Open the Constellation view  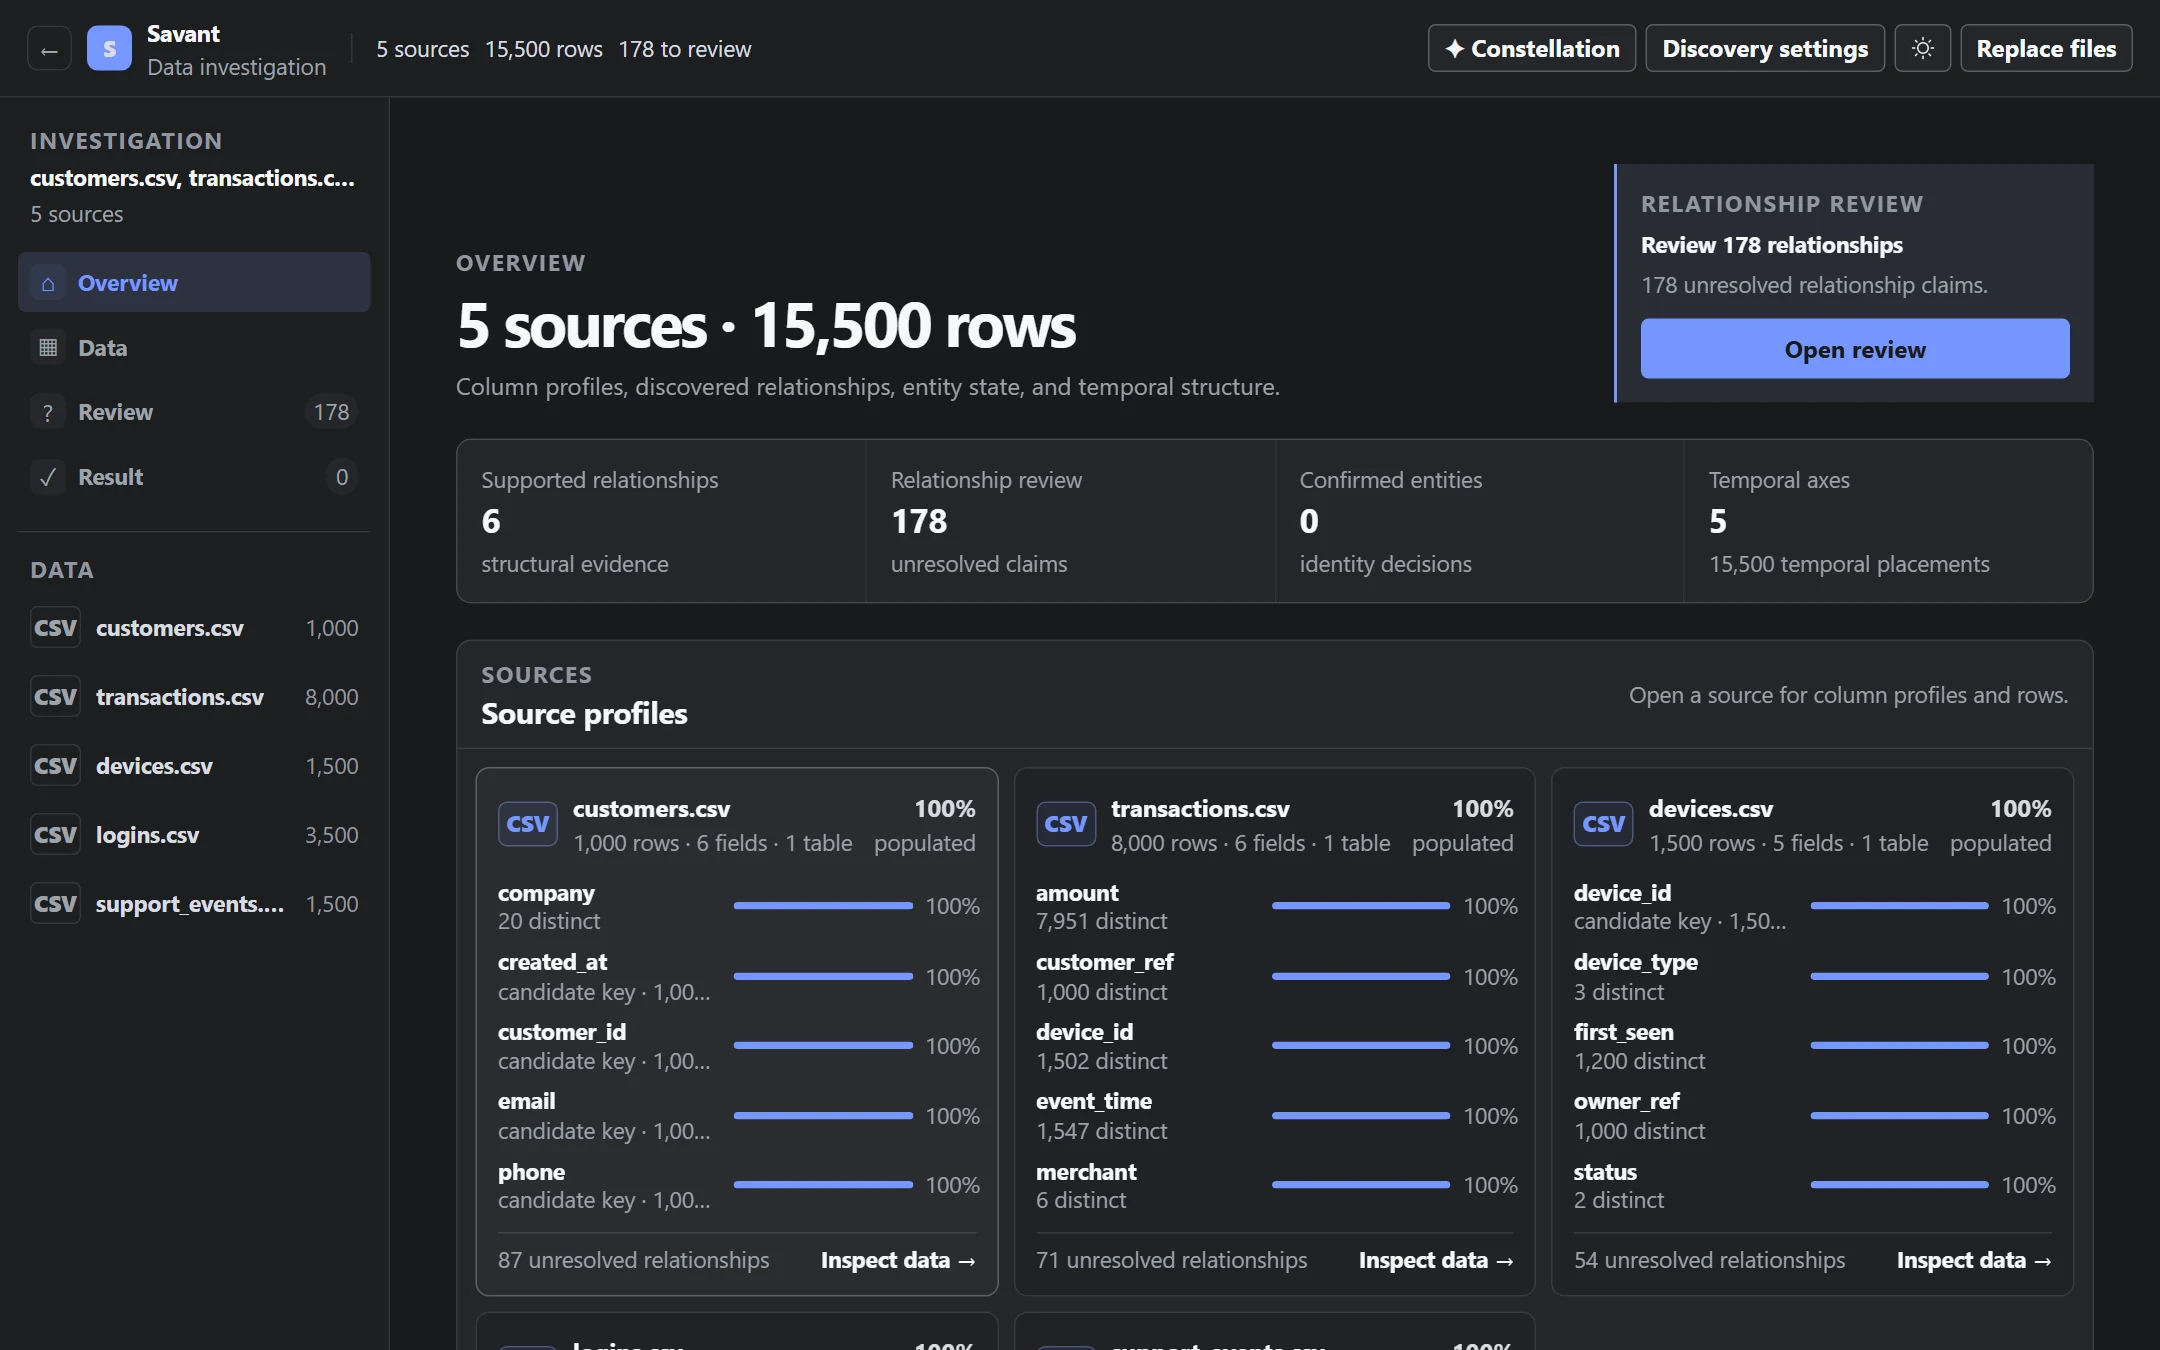[x=1531, y=49]
